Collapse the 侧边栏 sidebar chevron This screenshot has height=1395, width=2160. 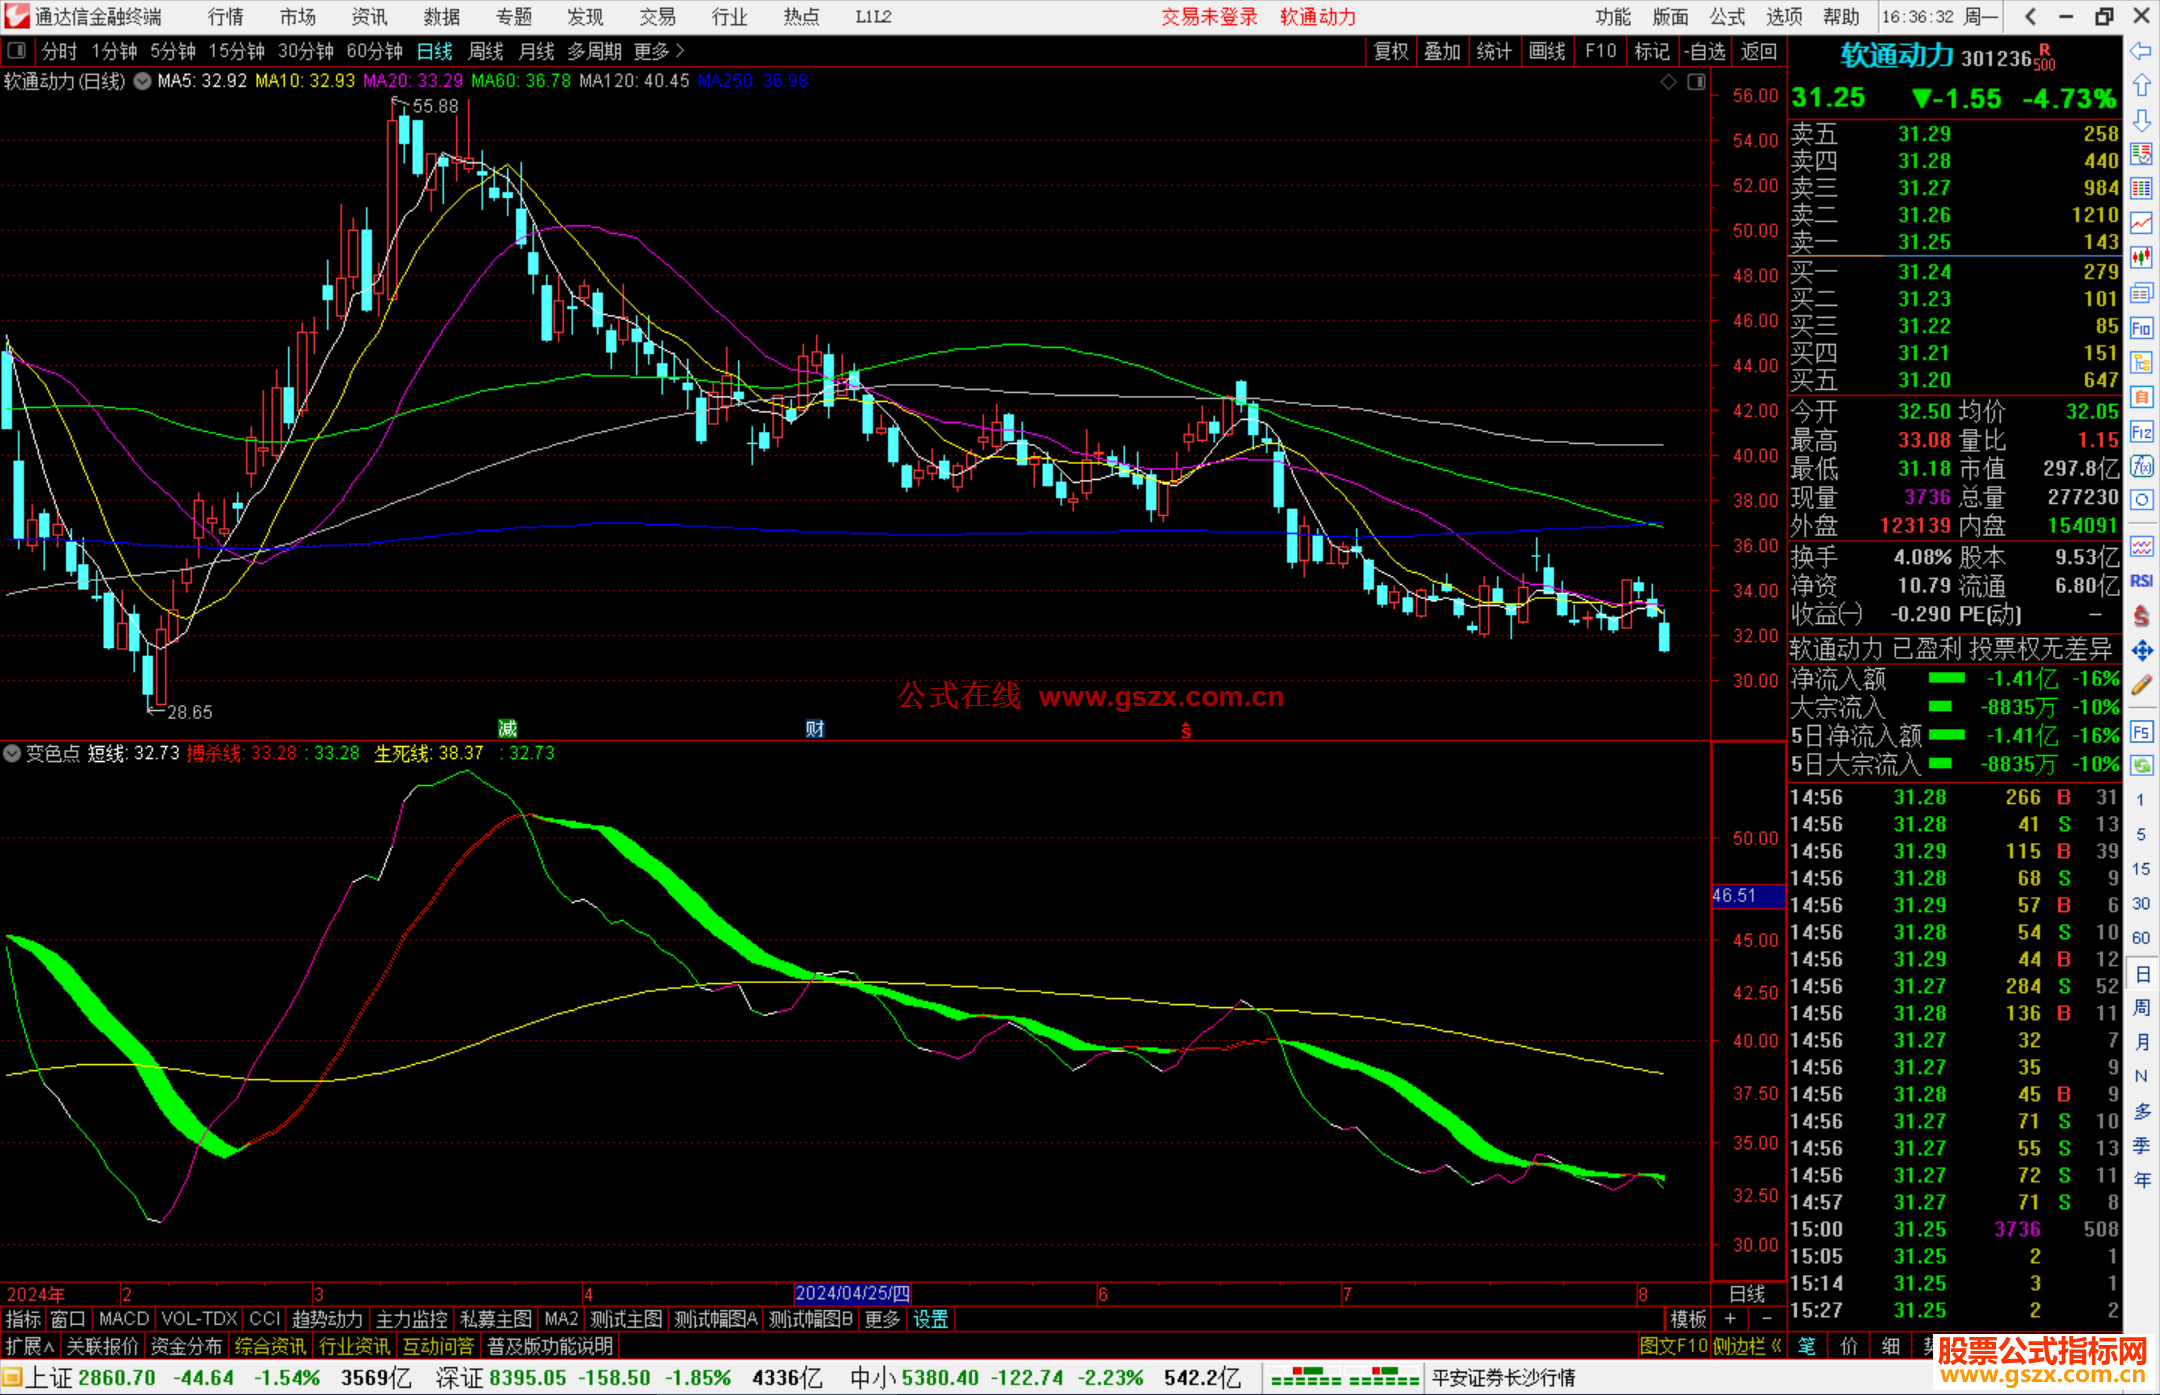pos(1776,1346)
